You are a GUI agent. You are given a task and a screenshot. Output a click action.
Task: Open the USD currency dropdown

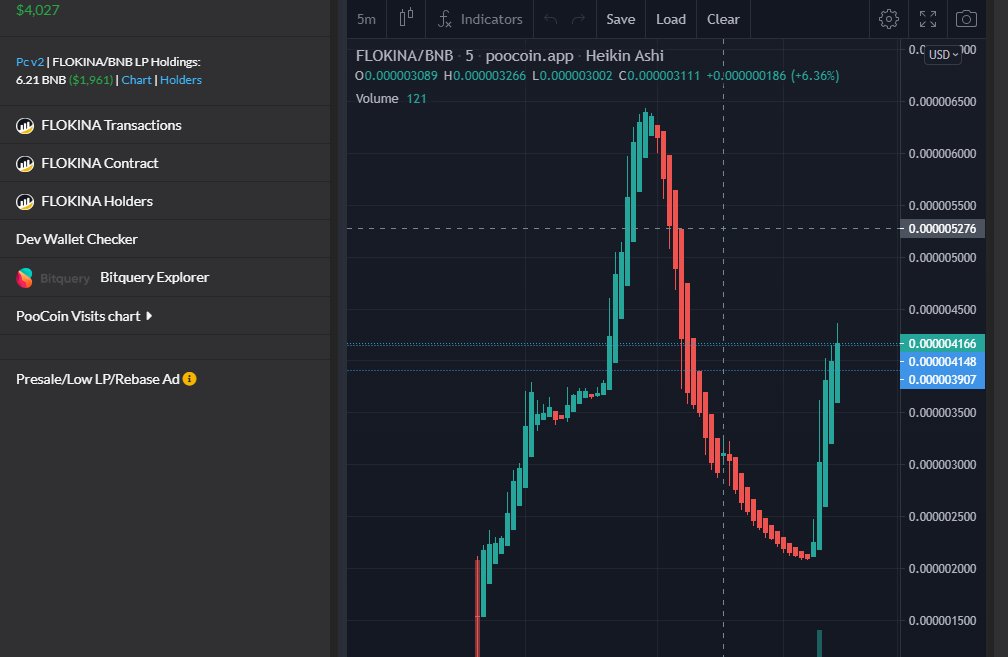[943, 55]
